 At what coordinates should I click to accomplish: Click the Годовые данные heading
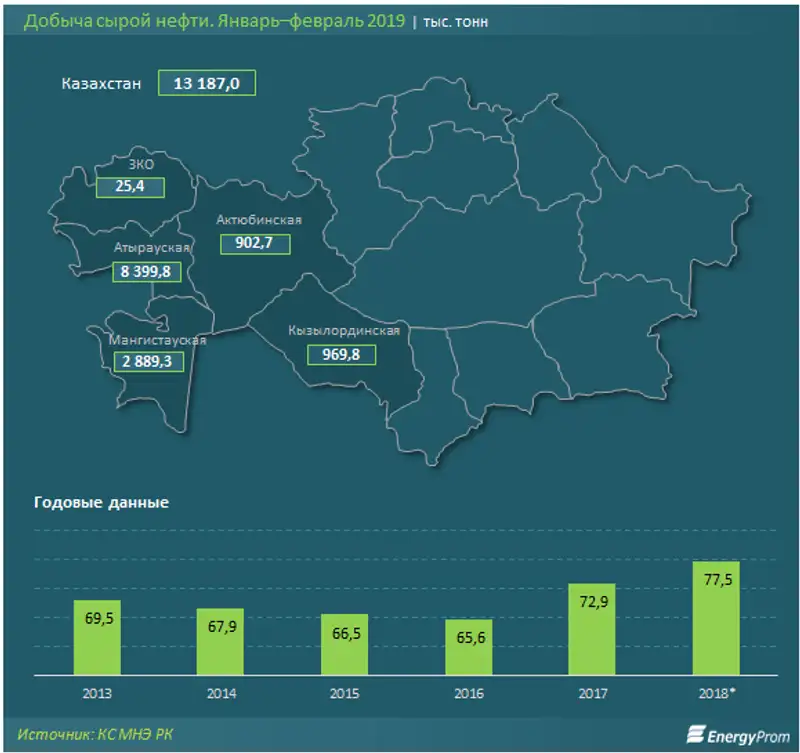101,503
